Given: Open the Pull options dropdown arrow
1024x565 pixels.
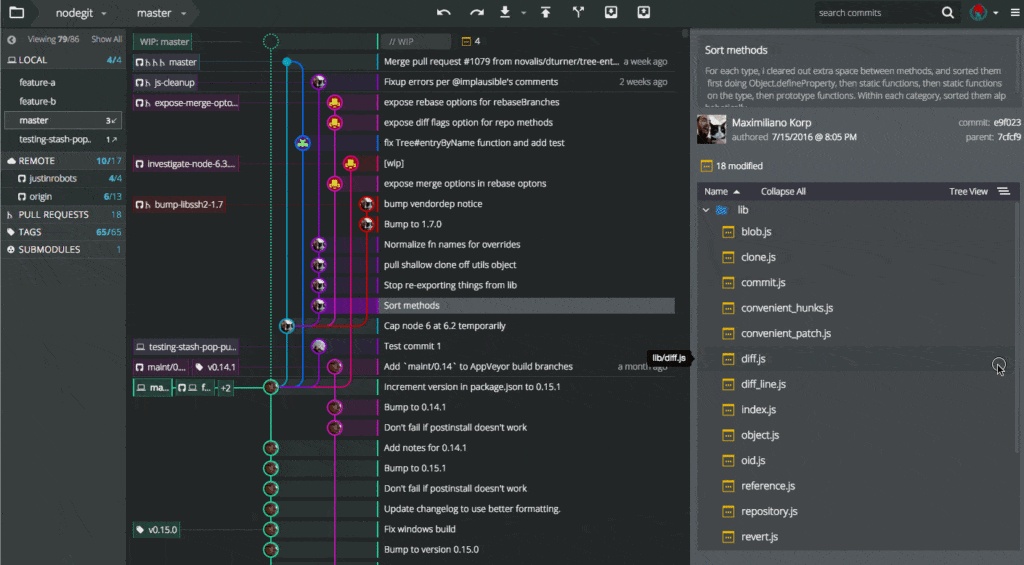Looking at the screenshot, I should coord(523,13).
